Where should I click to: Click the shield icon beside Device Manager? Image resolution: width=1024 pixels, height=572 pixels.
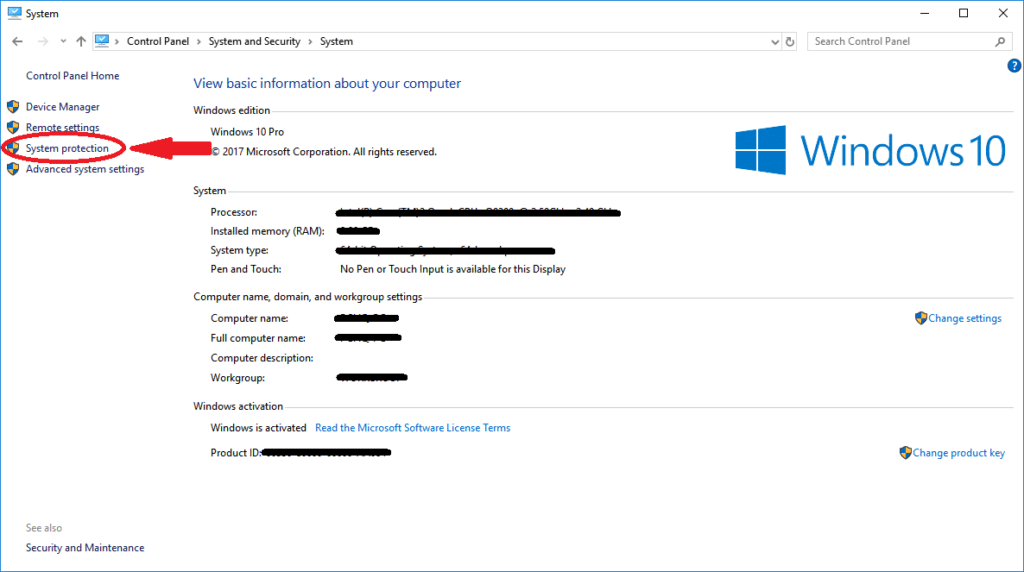coord(13,107)
